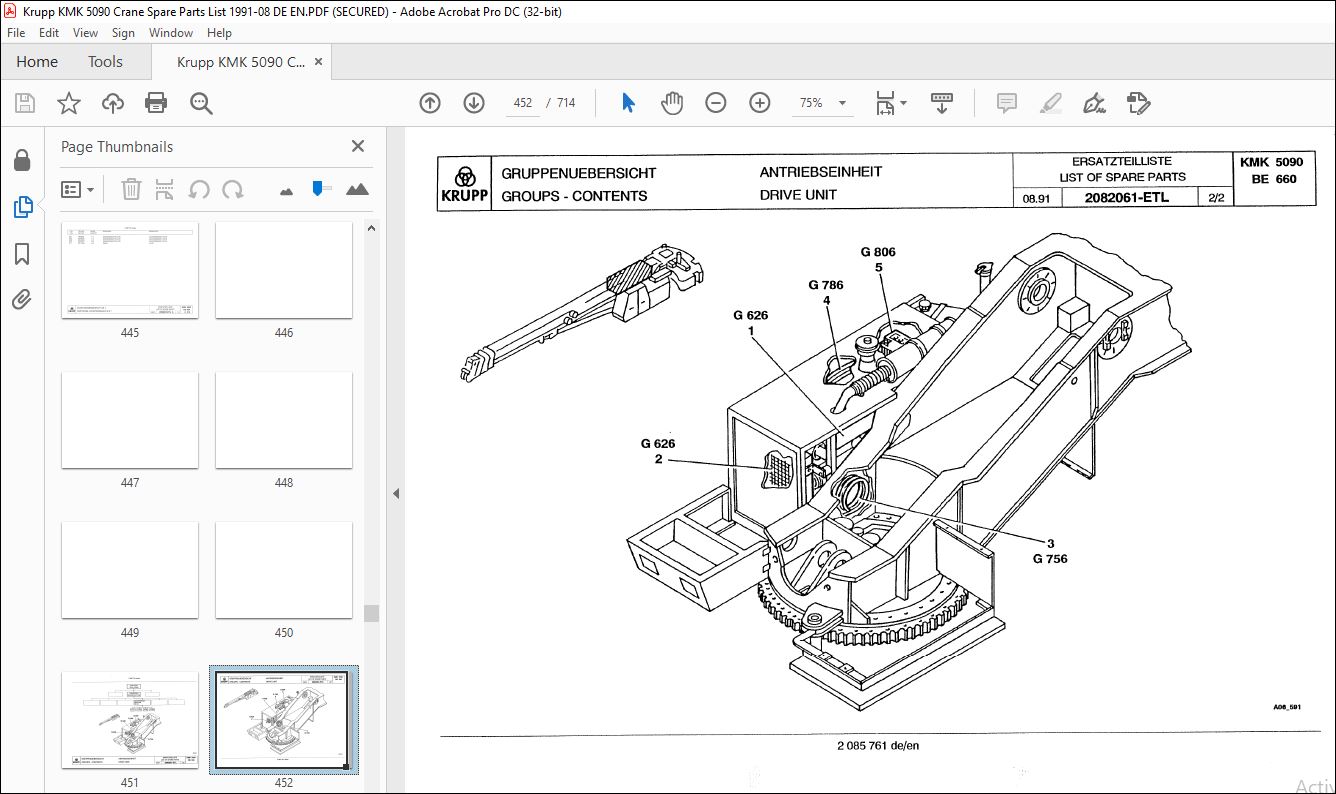Viewport: 1336px width, 794px height.
Task: Open the sign document pen tool
Action: pos(1094,102)
